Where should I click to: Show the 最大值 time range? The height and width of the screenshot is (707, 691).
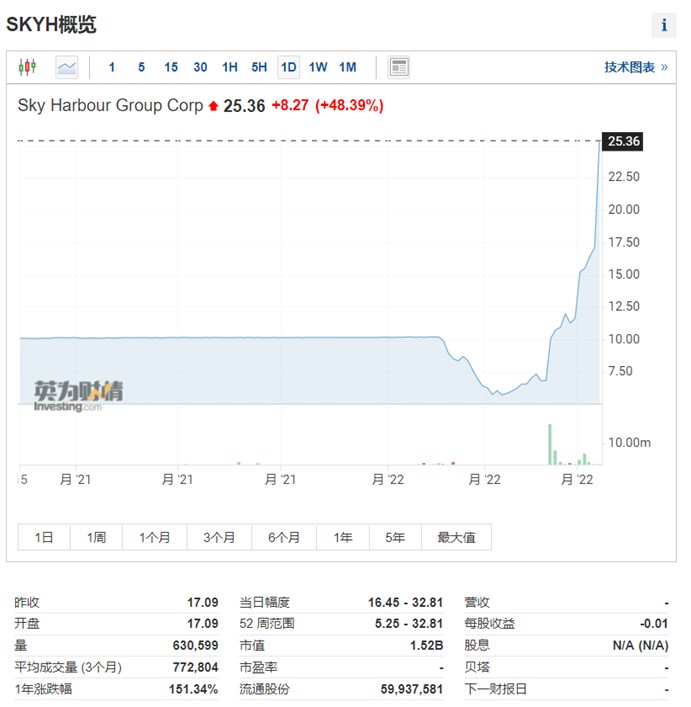click(456, 537)
